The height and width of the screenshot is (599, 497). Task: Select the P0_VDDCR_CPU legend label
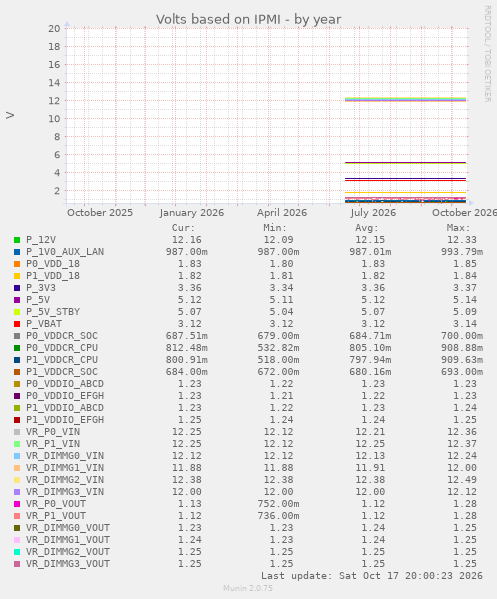[x=62, y=348]
